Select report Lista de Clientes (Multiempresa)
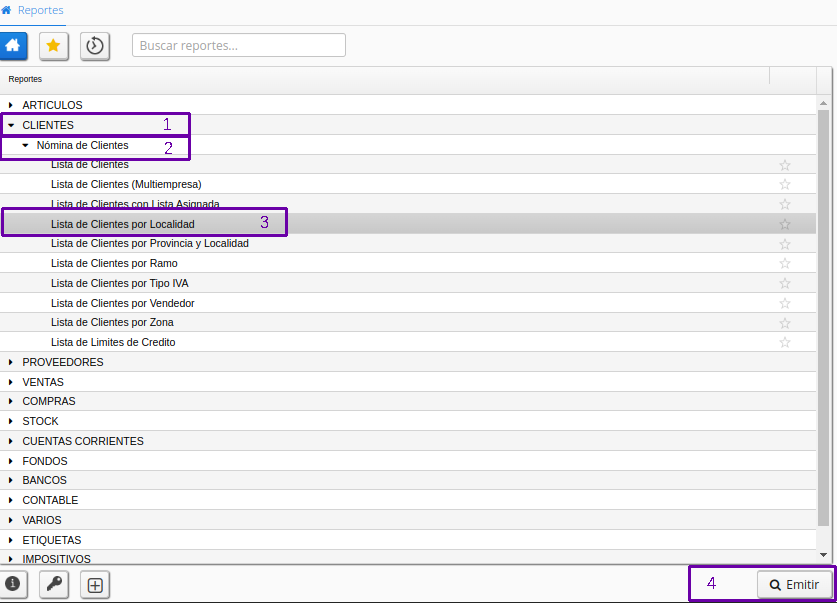 click(126, 185)
